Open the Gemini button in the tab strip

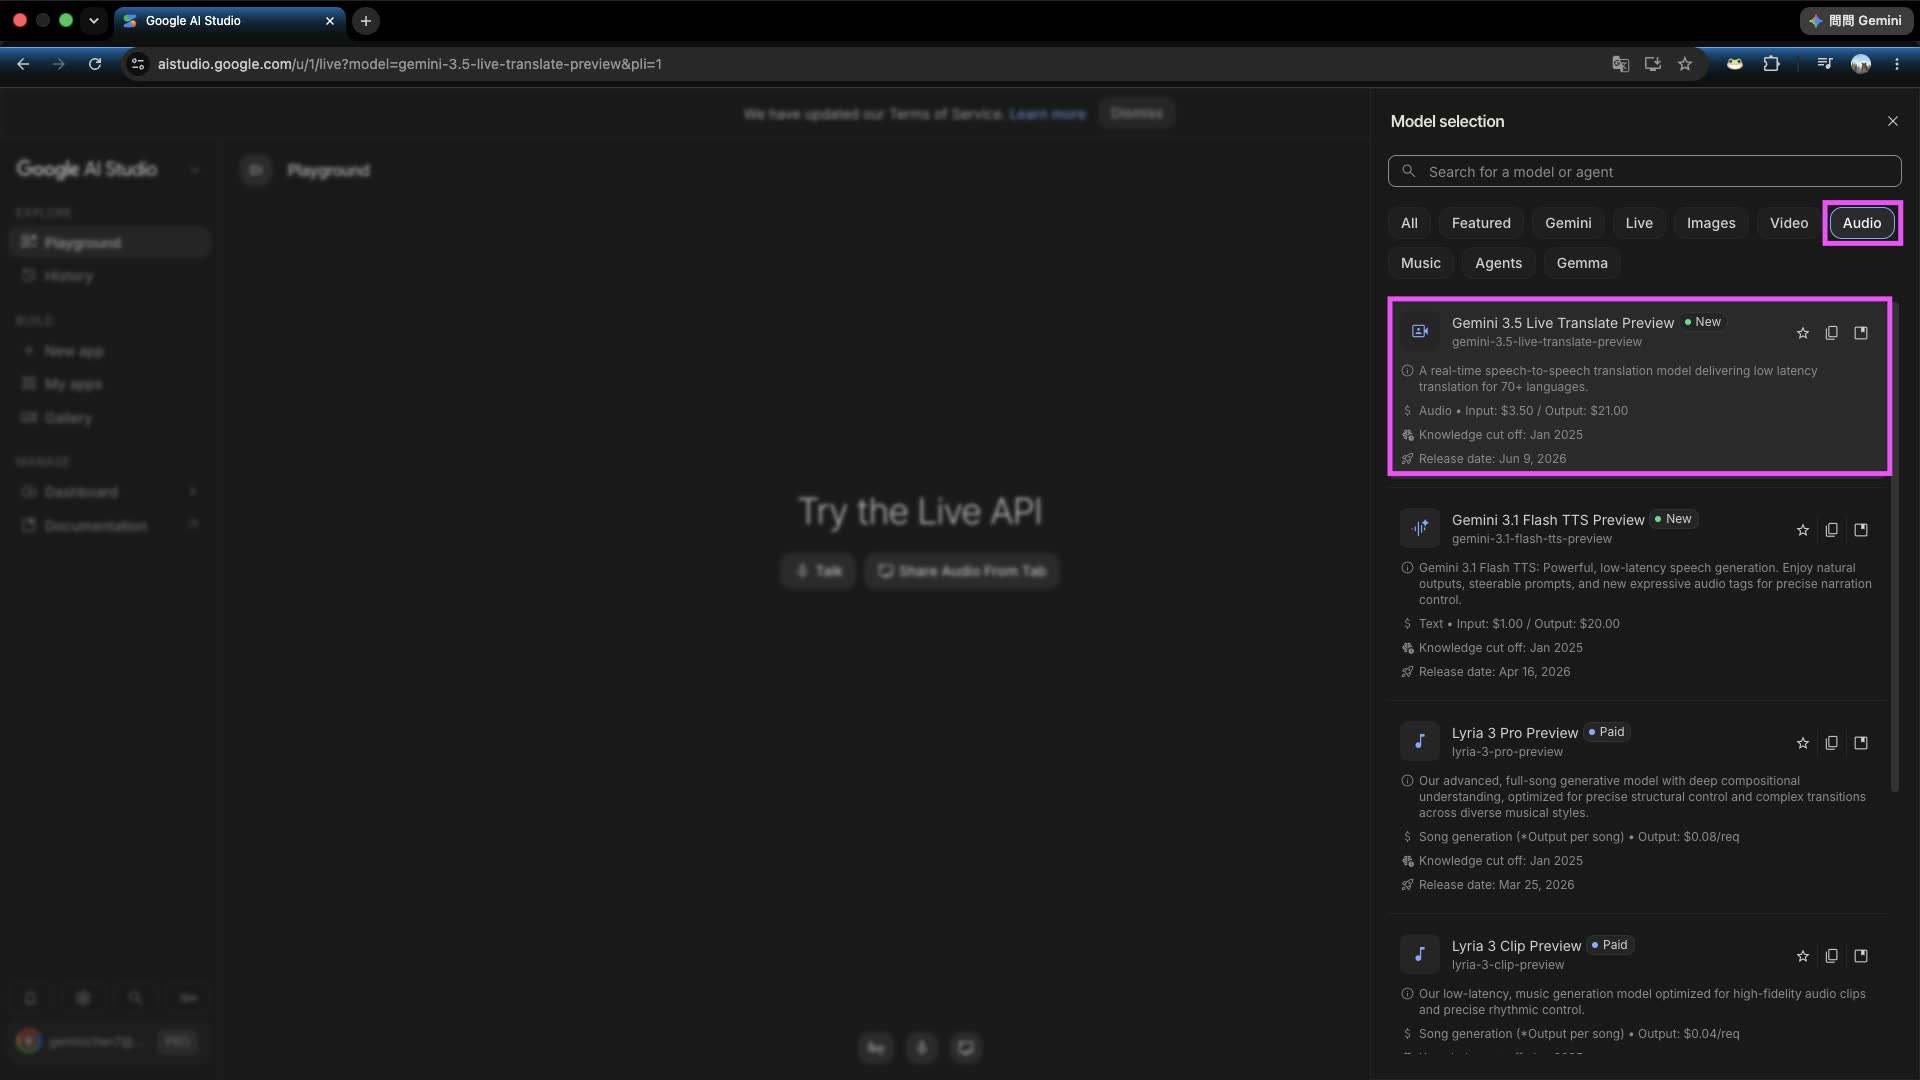pyautogui.click(x=1856, y=21)
